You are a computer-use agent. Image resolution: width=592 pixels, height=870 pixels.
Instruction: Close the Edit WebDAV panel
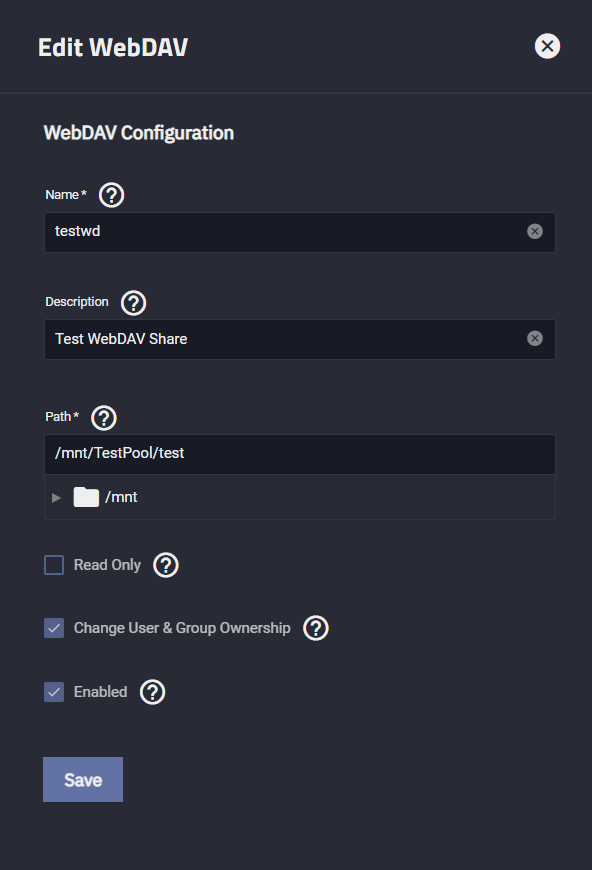[x=547, y=46]
